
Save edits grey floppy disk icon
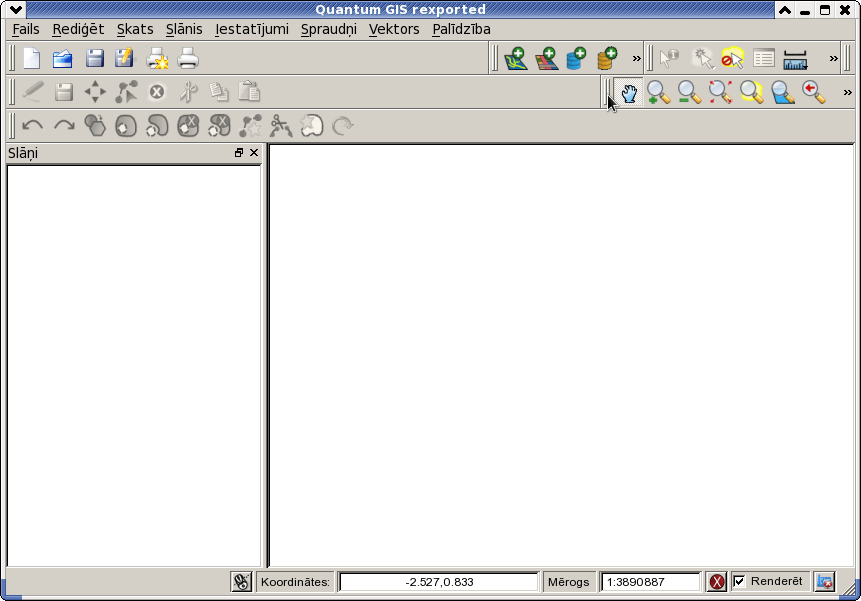pos(64,92)
